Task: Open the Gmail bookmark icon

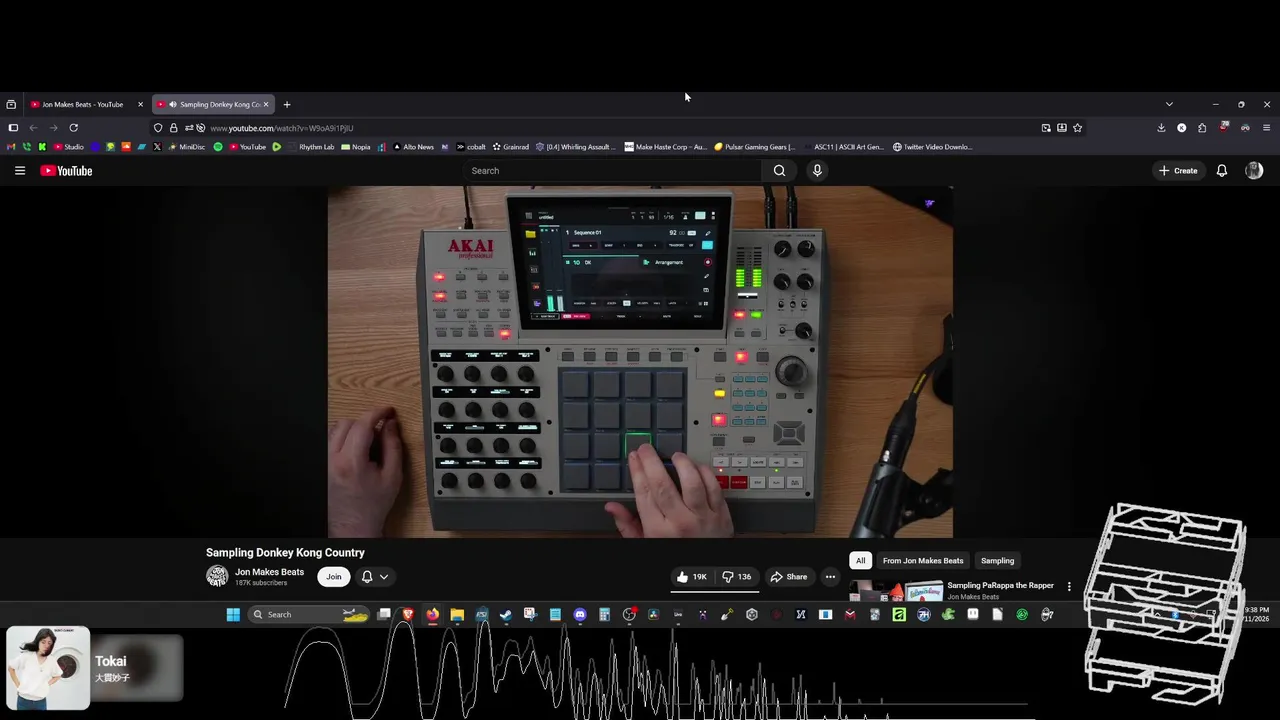Action: (x=12, y=147)
